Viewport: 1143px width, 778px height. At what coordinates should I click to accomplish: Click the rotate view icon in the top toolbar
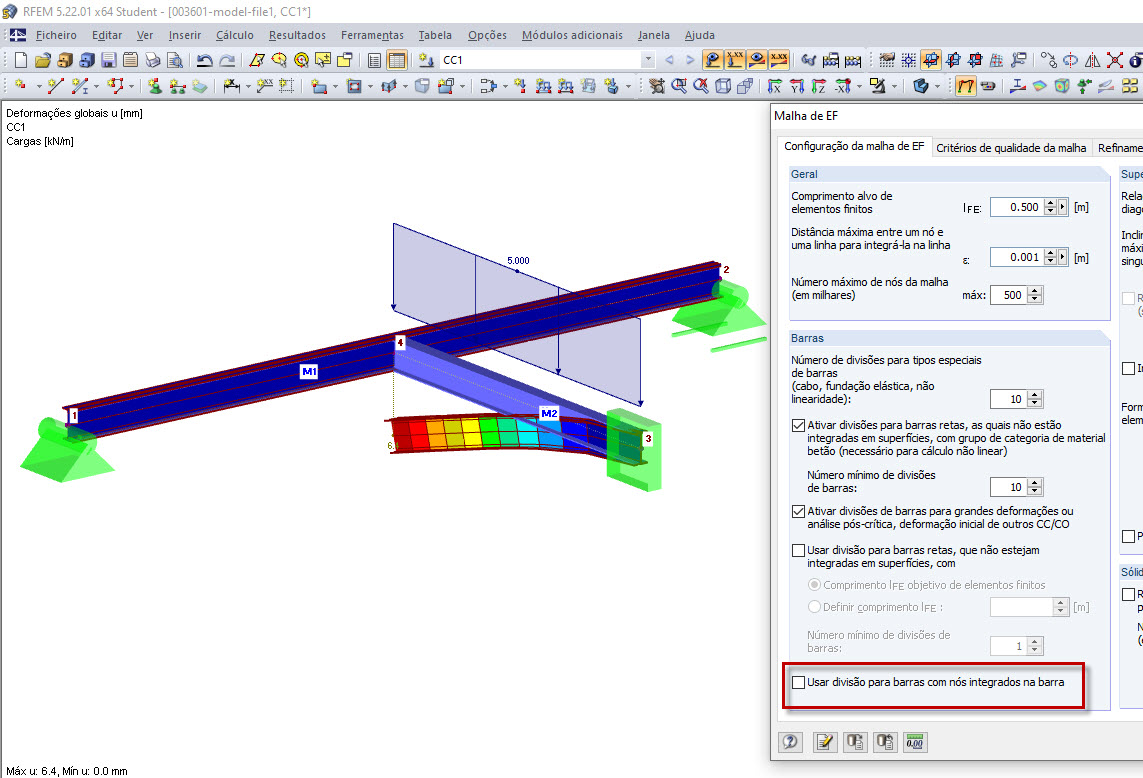1070,60
